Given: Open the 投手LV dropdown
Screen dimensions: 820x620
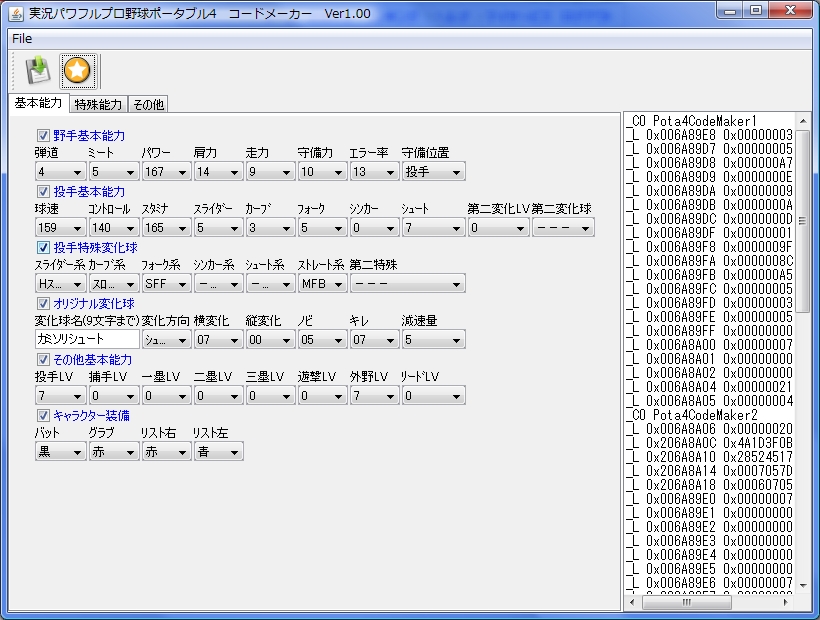Looking at the screenshot, I should (60, 395).
